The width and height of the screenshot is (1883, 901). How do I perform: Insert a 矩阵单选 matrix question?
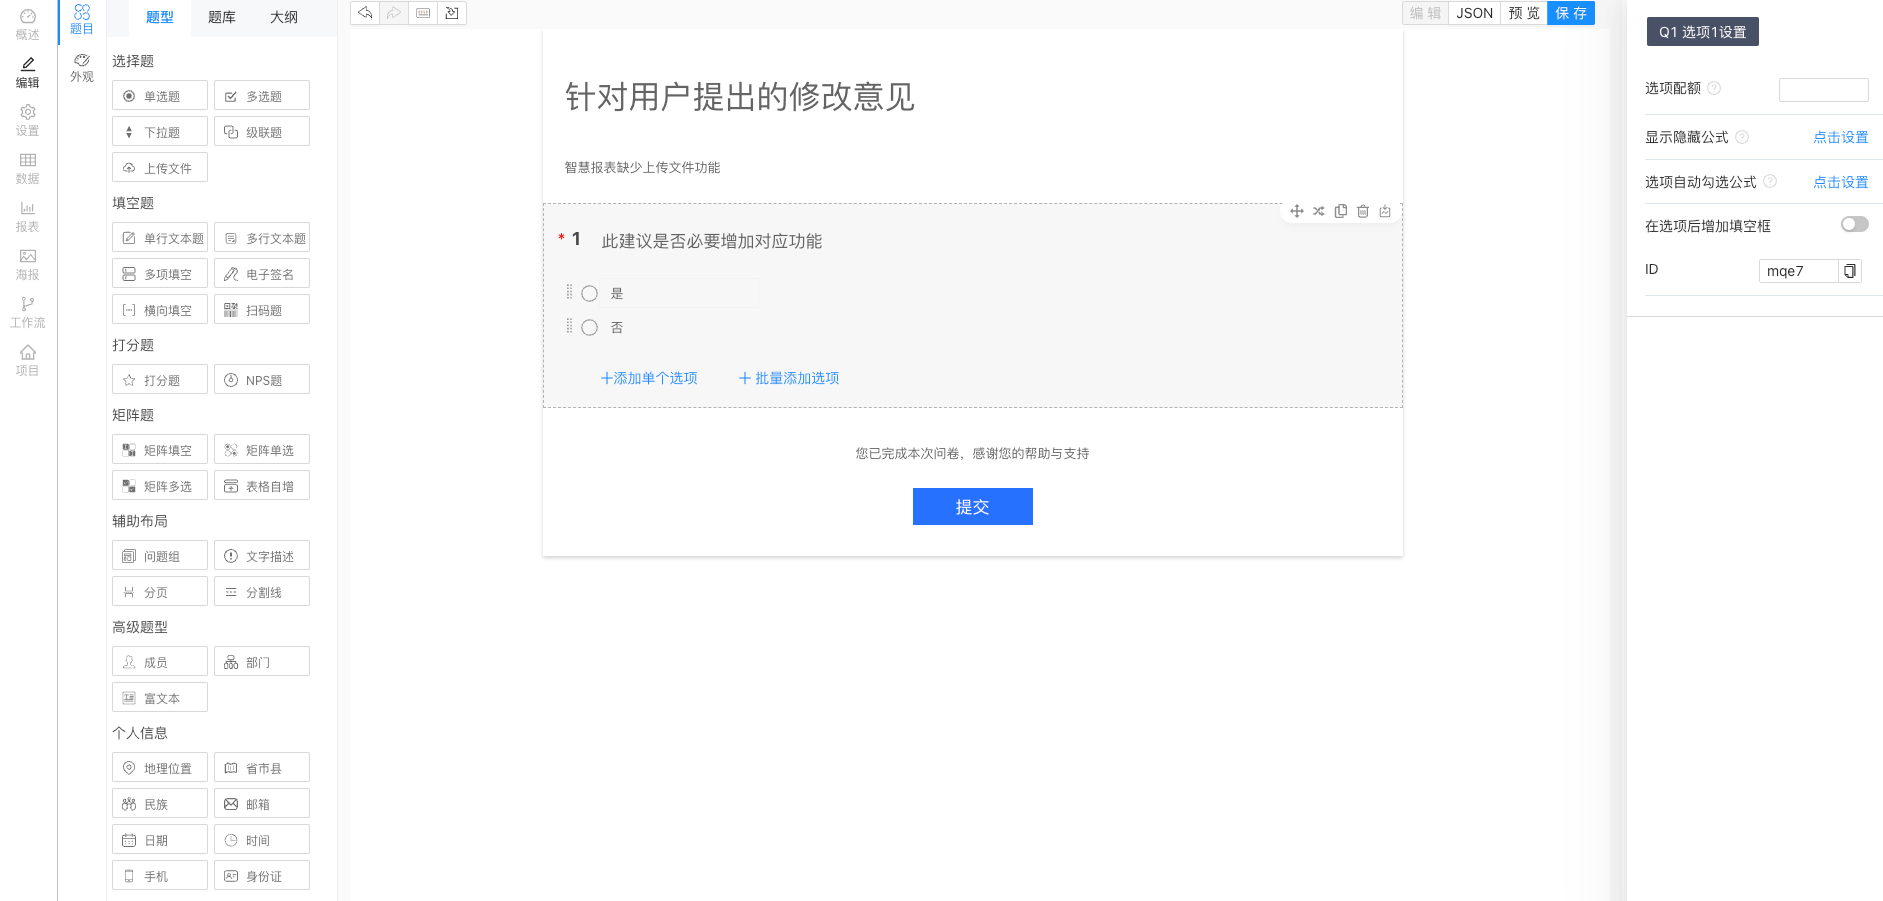[x=261, y=449]
